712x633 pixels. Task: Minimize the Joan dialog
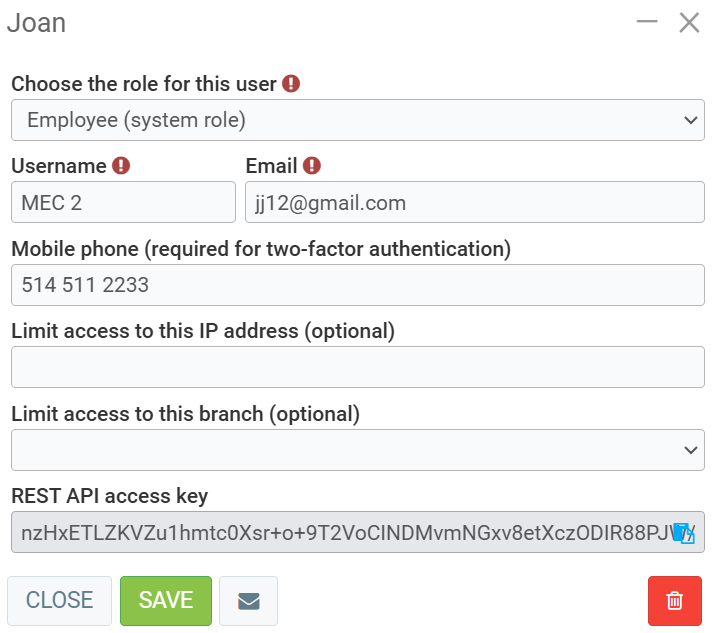tap(647, 22)
